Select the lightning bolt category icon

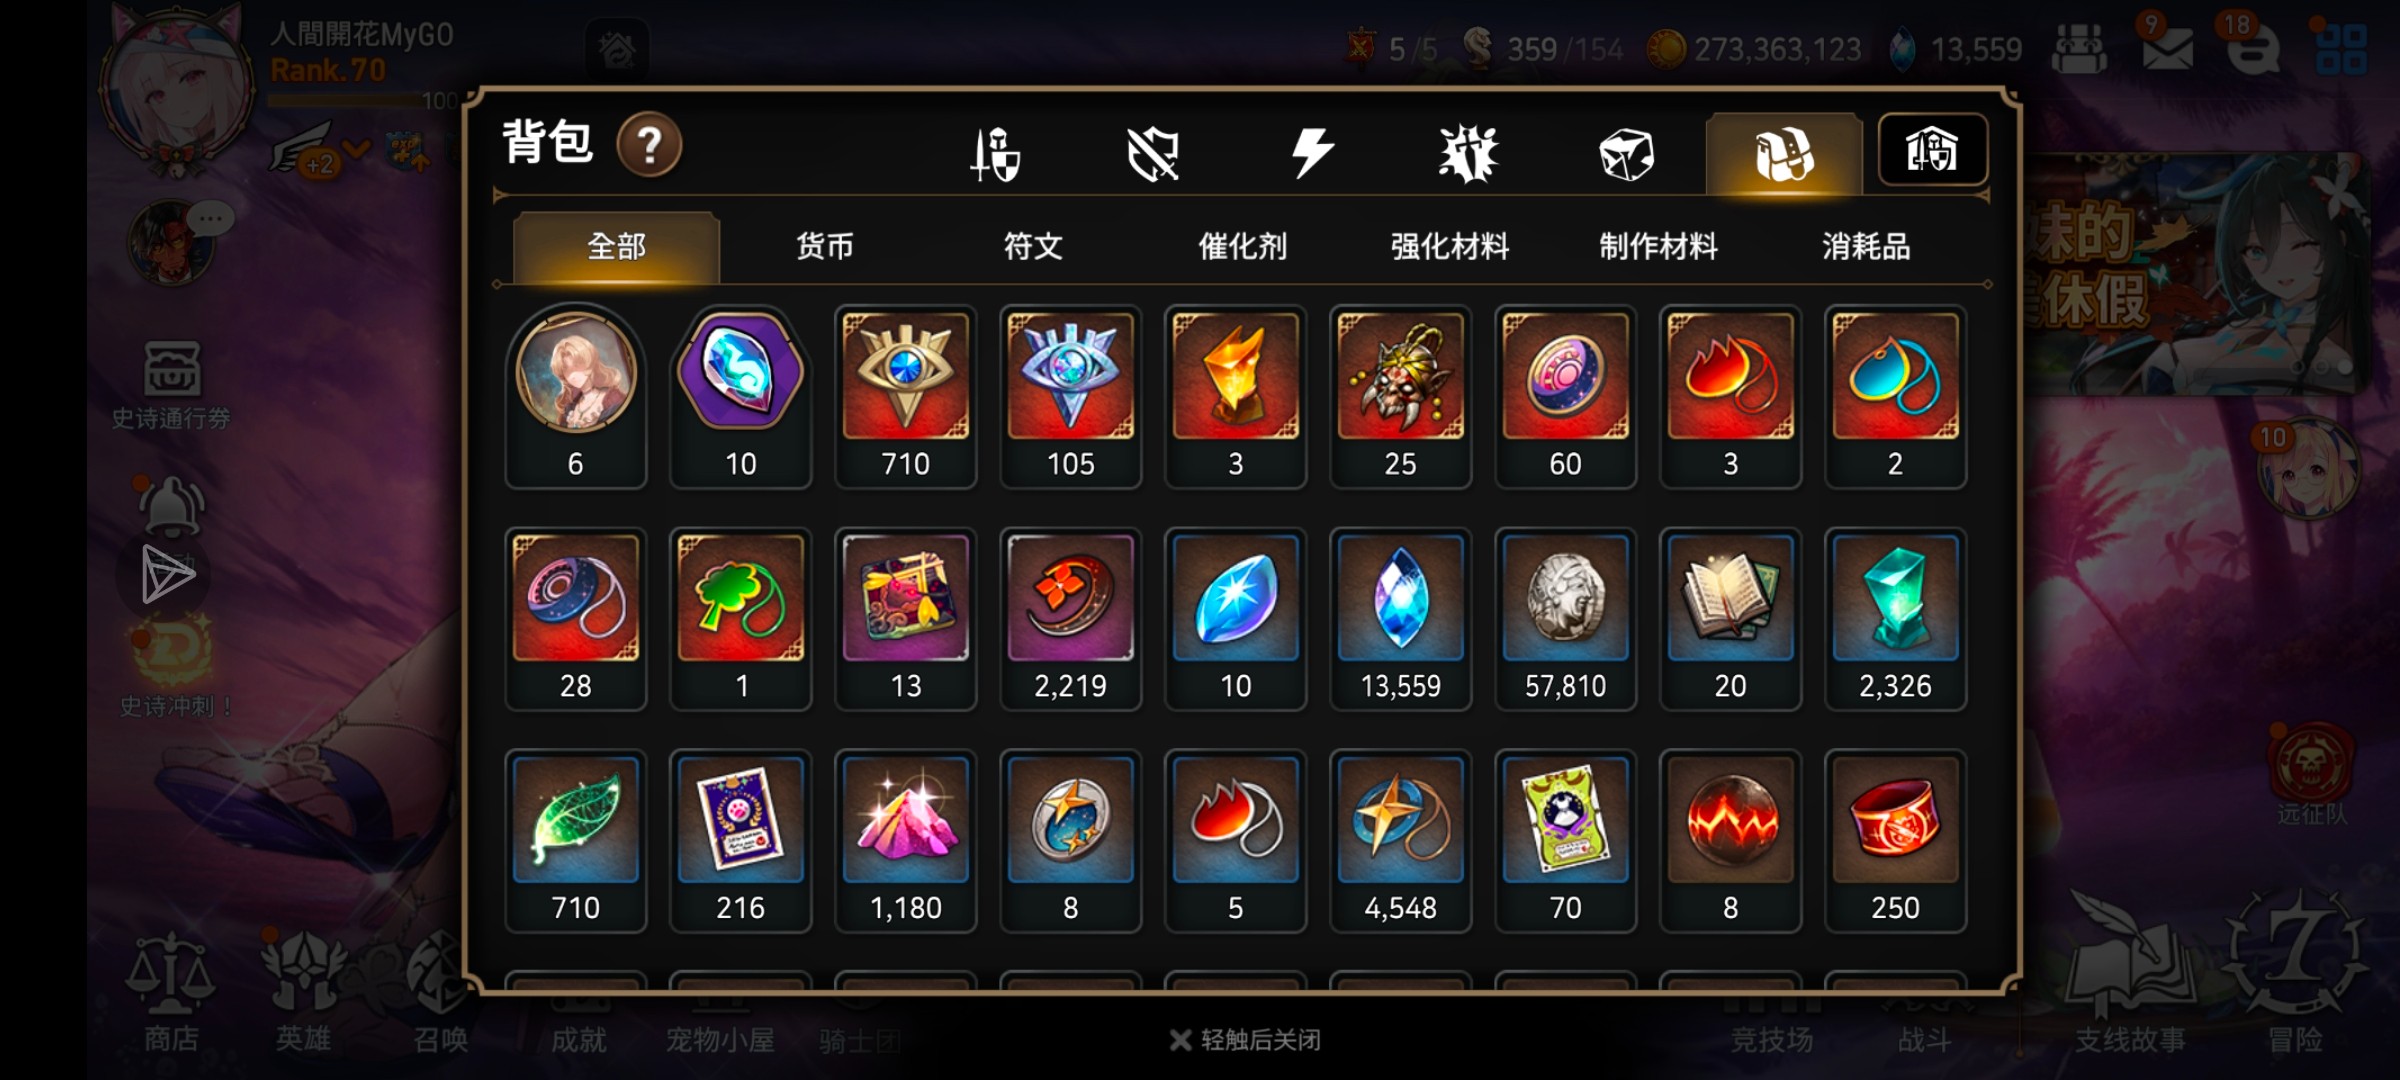[x=1311, y=154]
